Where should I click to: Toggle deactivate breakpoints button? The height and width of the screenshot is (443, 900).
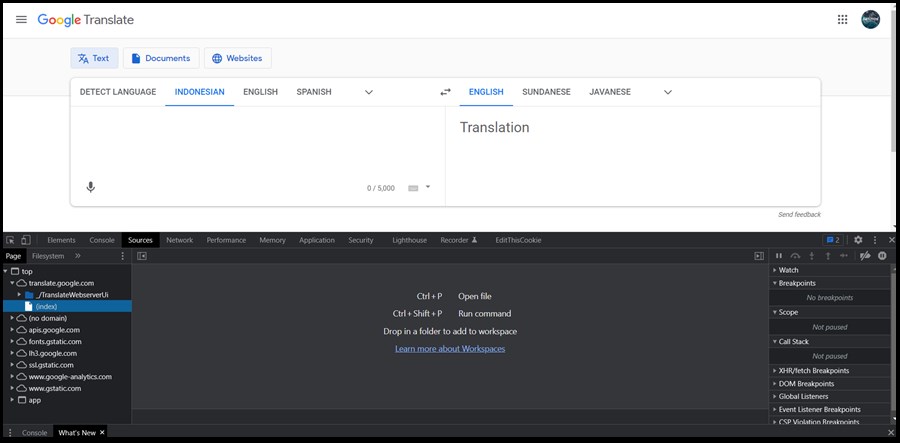point(864,256)
